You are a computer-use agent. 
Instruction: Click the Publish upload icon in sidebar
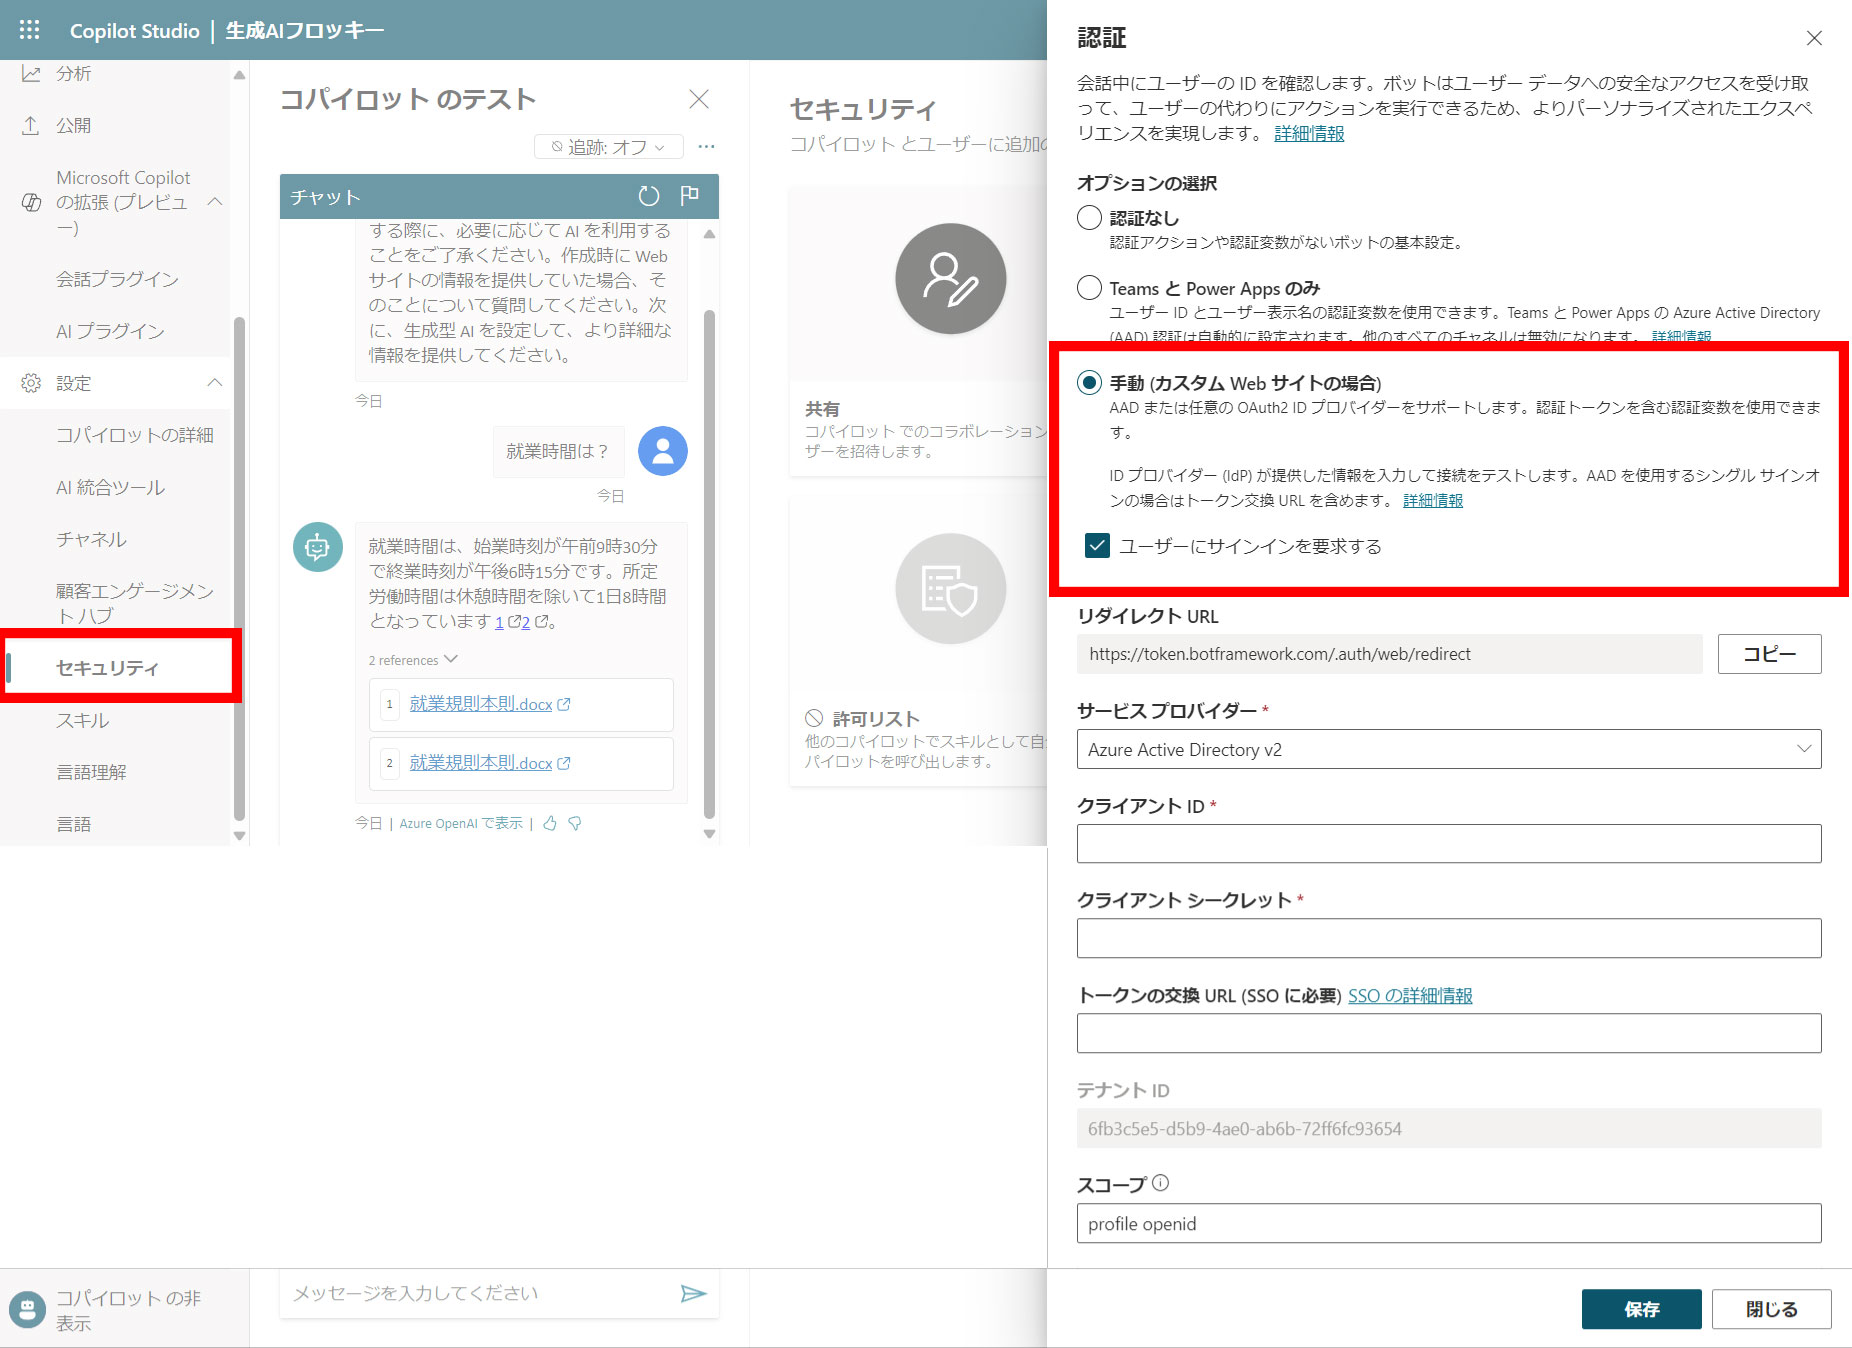click(x=31, y=125)
